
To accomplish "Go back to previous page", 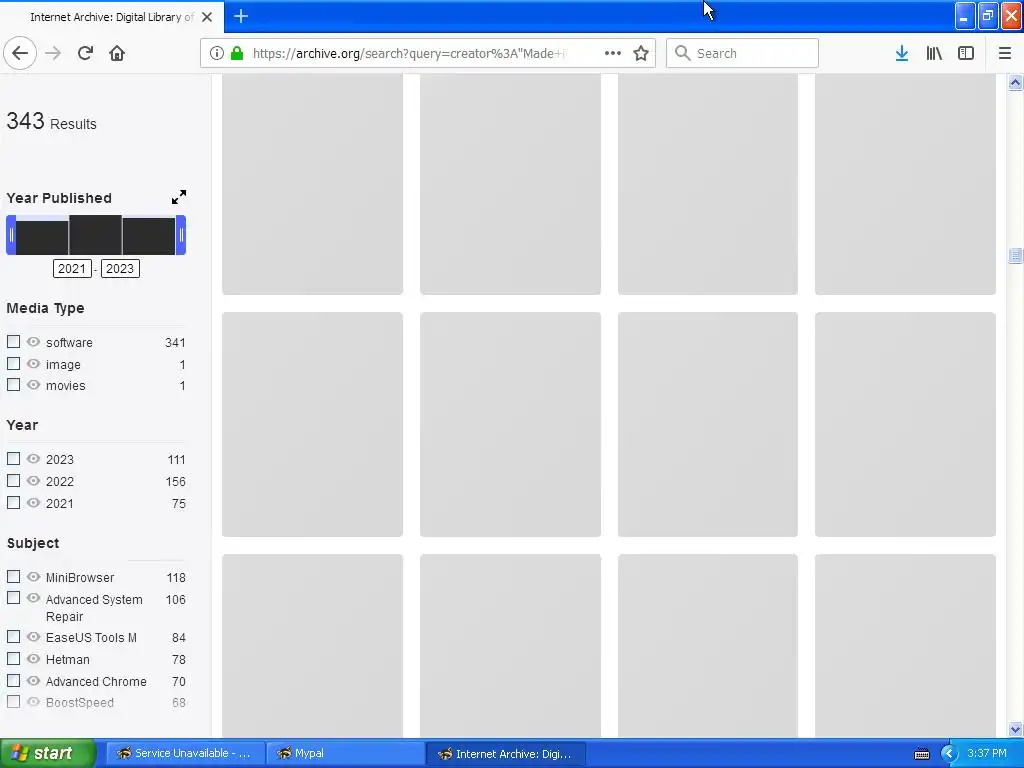I will point(20,53).
